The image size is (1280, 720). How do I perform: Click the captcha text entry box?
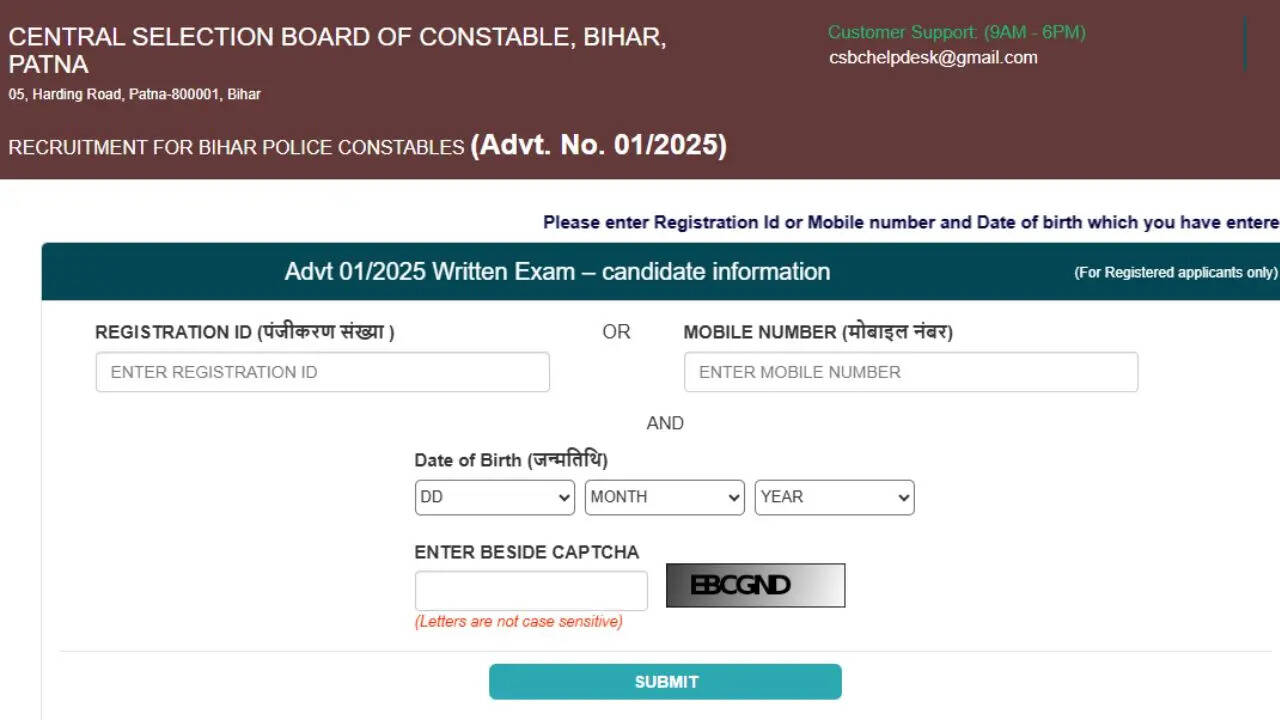click(531, 591)
